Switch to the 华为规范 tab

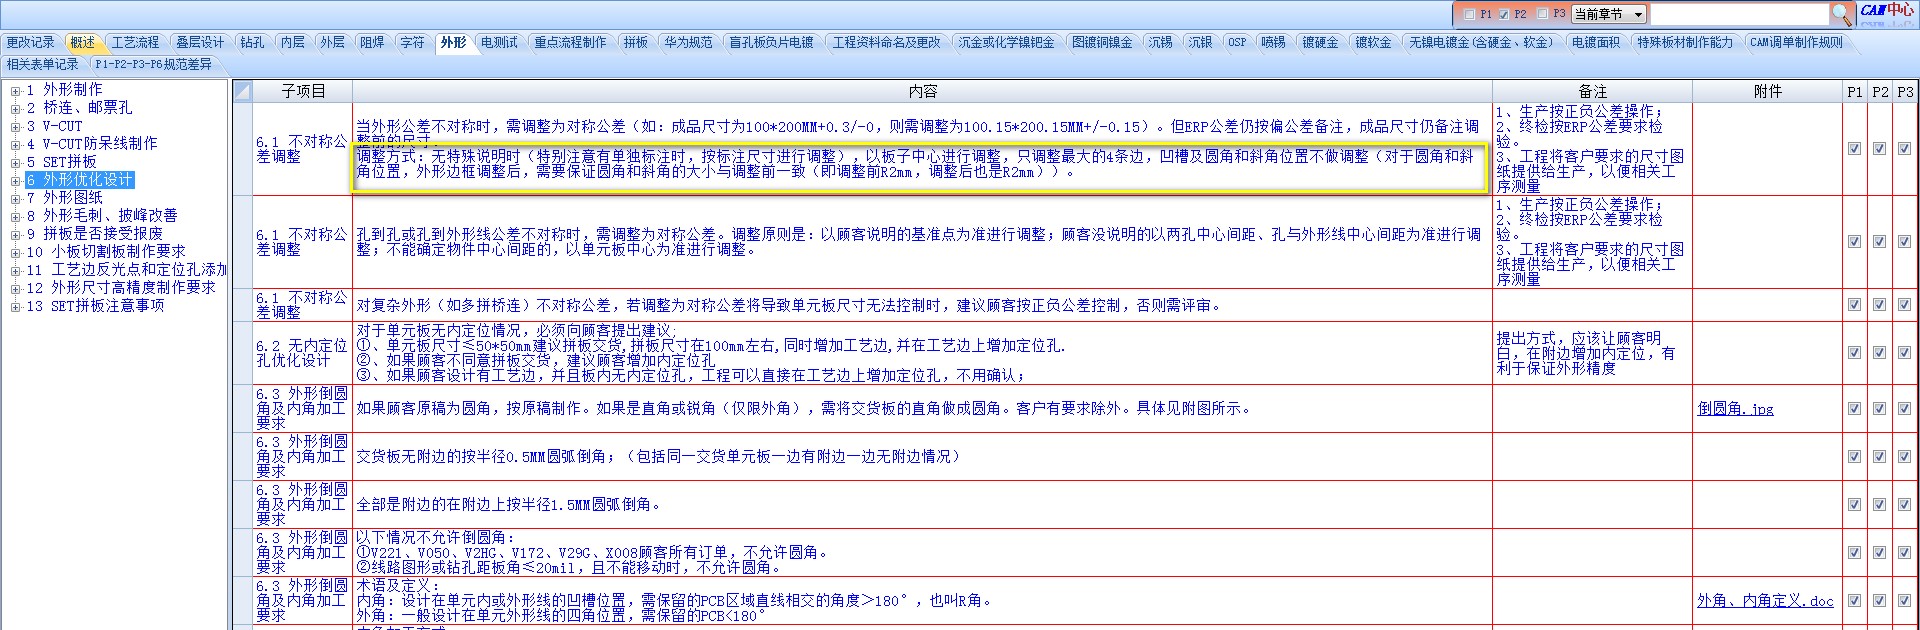click(x=689, y=42)
